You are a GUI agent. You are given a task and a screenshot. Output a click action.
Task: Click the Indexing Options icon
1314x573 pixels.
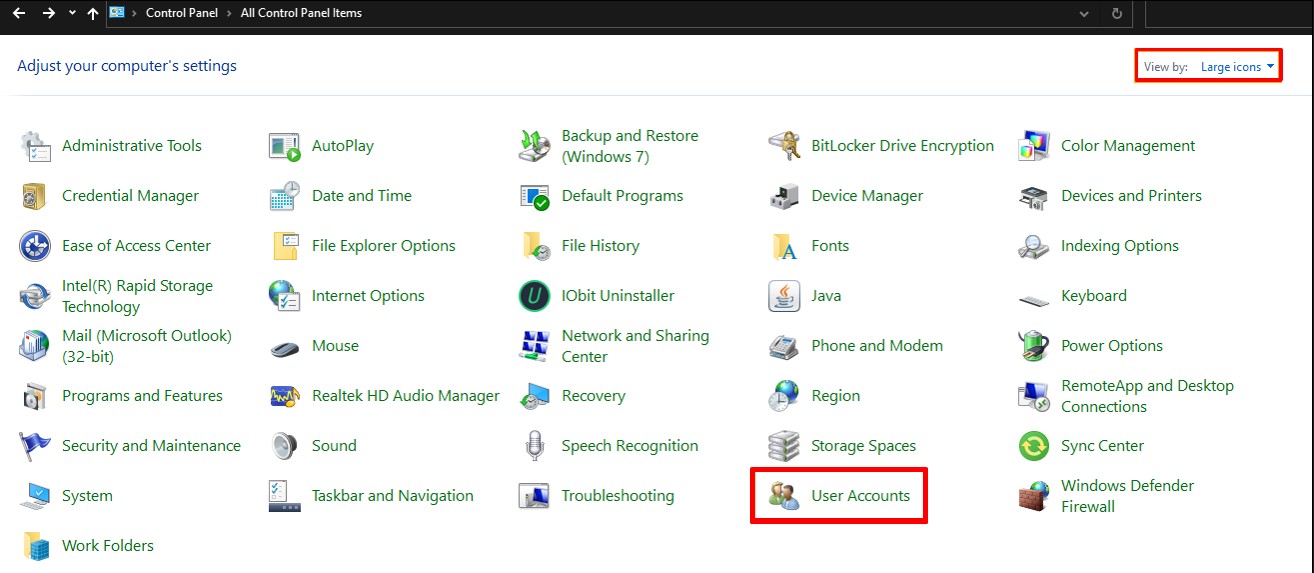coord(1034,246)
